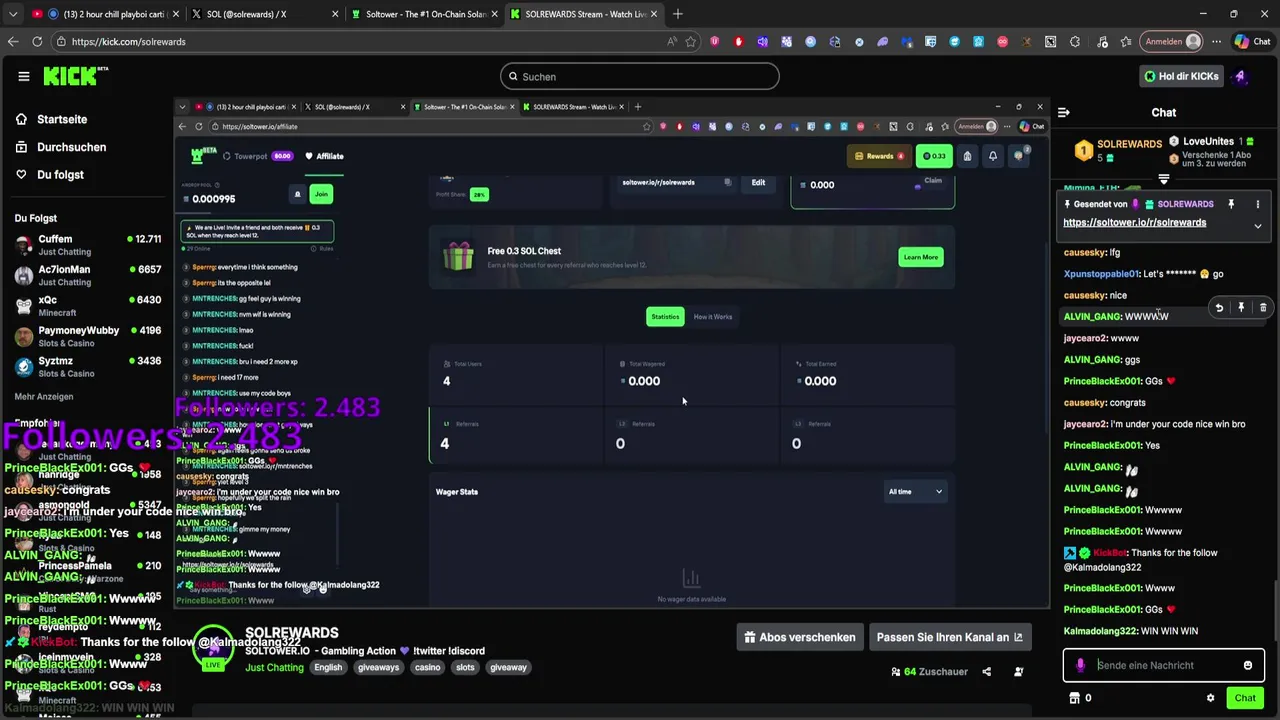The image size is (1280, 720).
Task: Select the giveaways tag
Action: [378, 667]
